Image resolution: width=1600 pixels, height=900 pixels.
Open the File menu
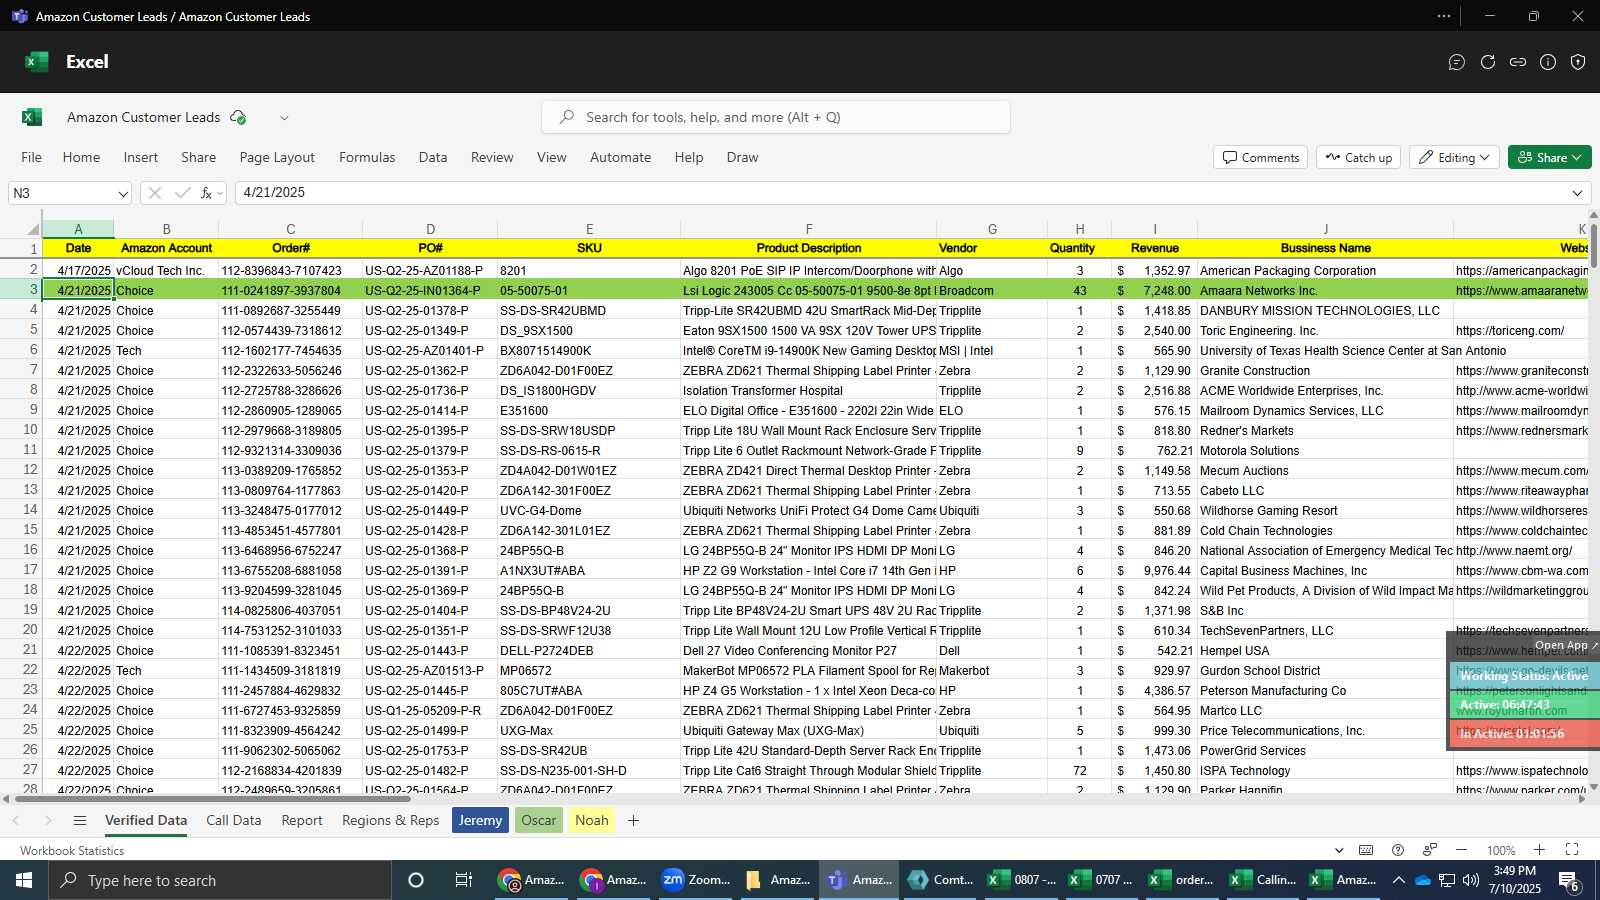click(32, 157)
